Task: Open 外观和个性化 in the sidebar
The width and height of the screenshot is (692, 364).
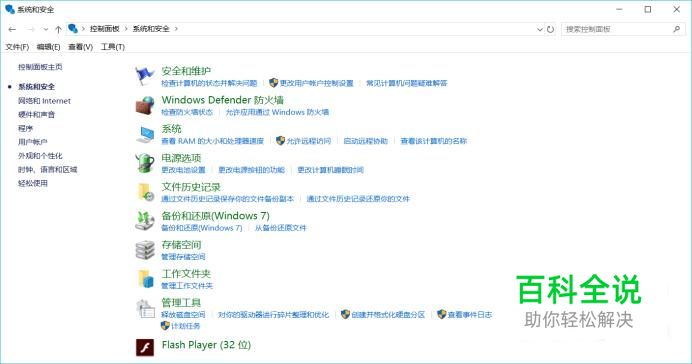Action: pos(40,156)
